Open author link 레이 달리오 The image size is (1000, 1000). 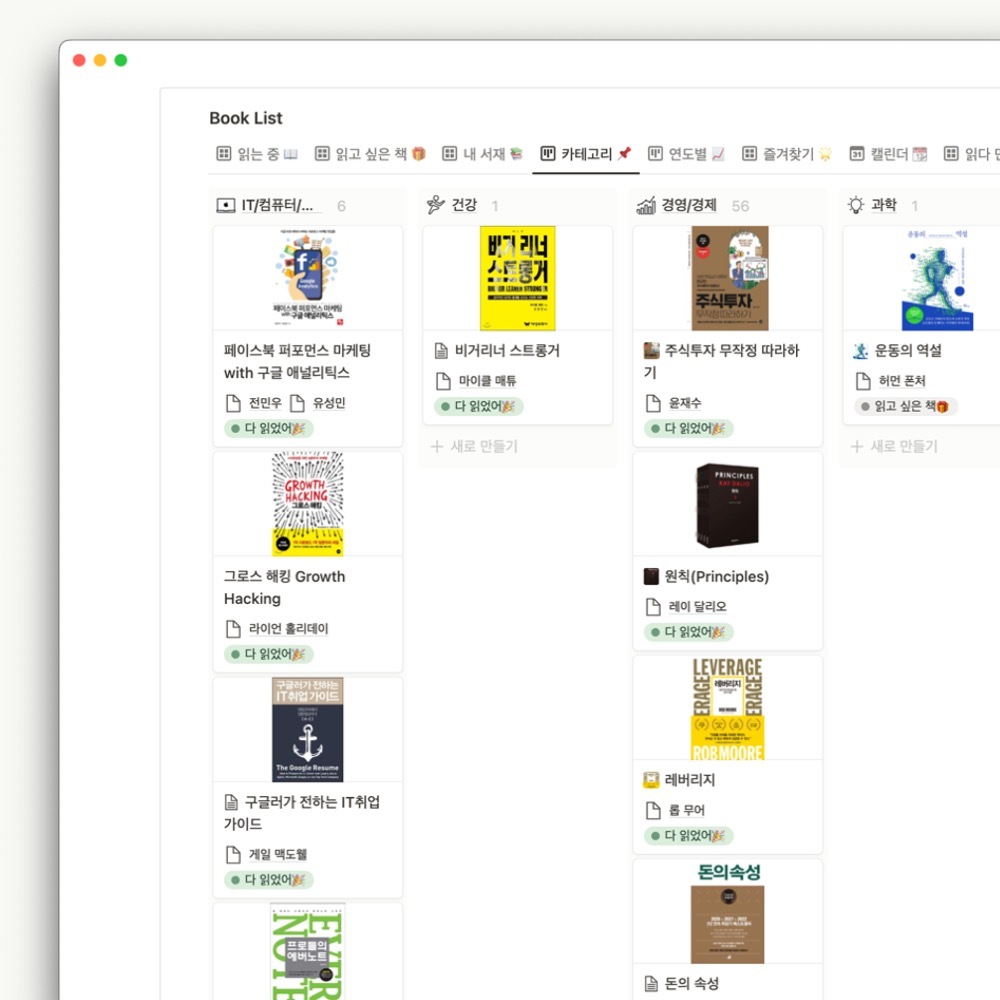(697, 607)
